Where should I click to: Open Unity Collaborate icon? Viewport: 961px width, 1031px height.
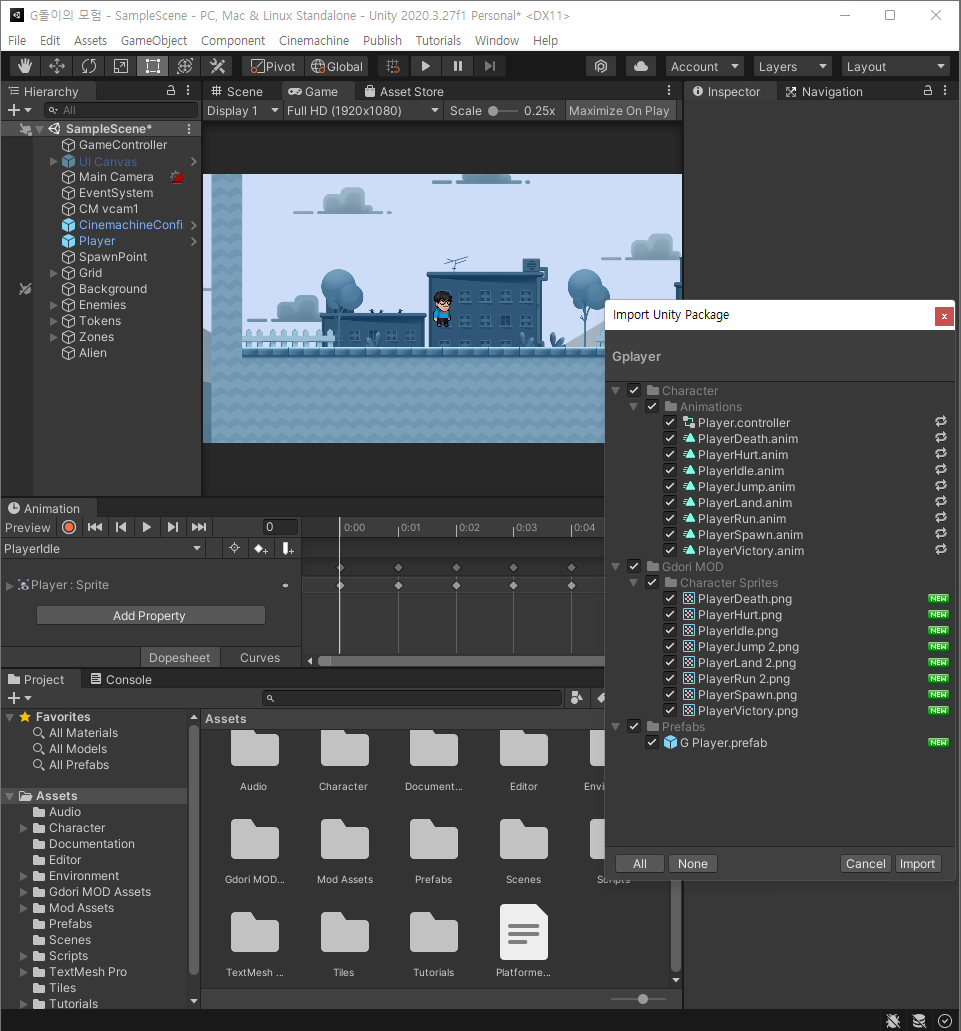(601, 66)
